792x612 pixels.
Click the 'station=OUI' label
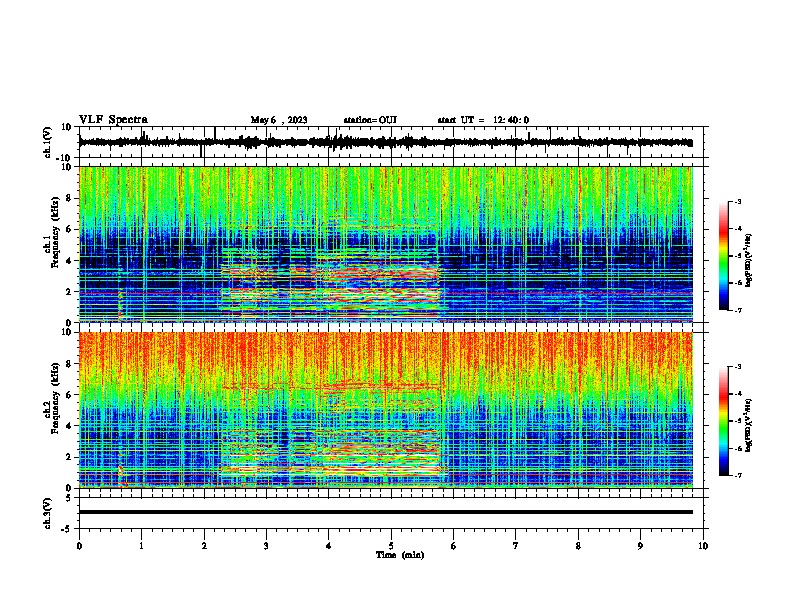[x=370, y=120]
